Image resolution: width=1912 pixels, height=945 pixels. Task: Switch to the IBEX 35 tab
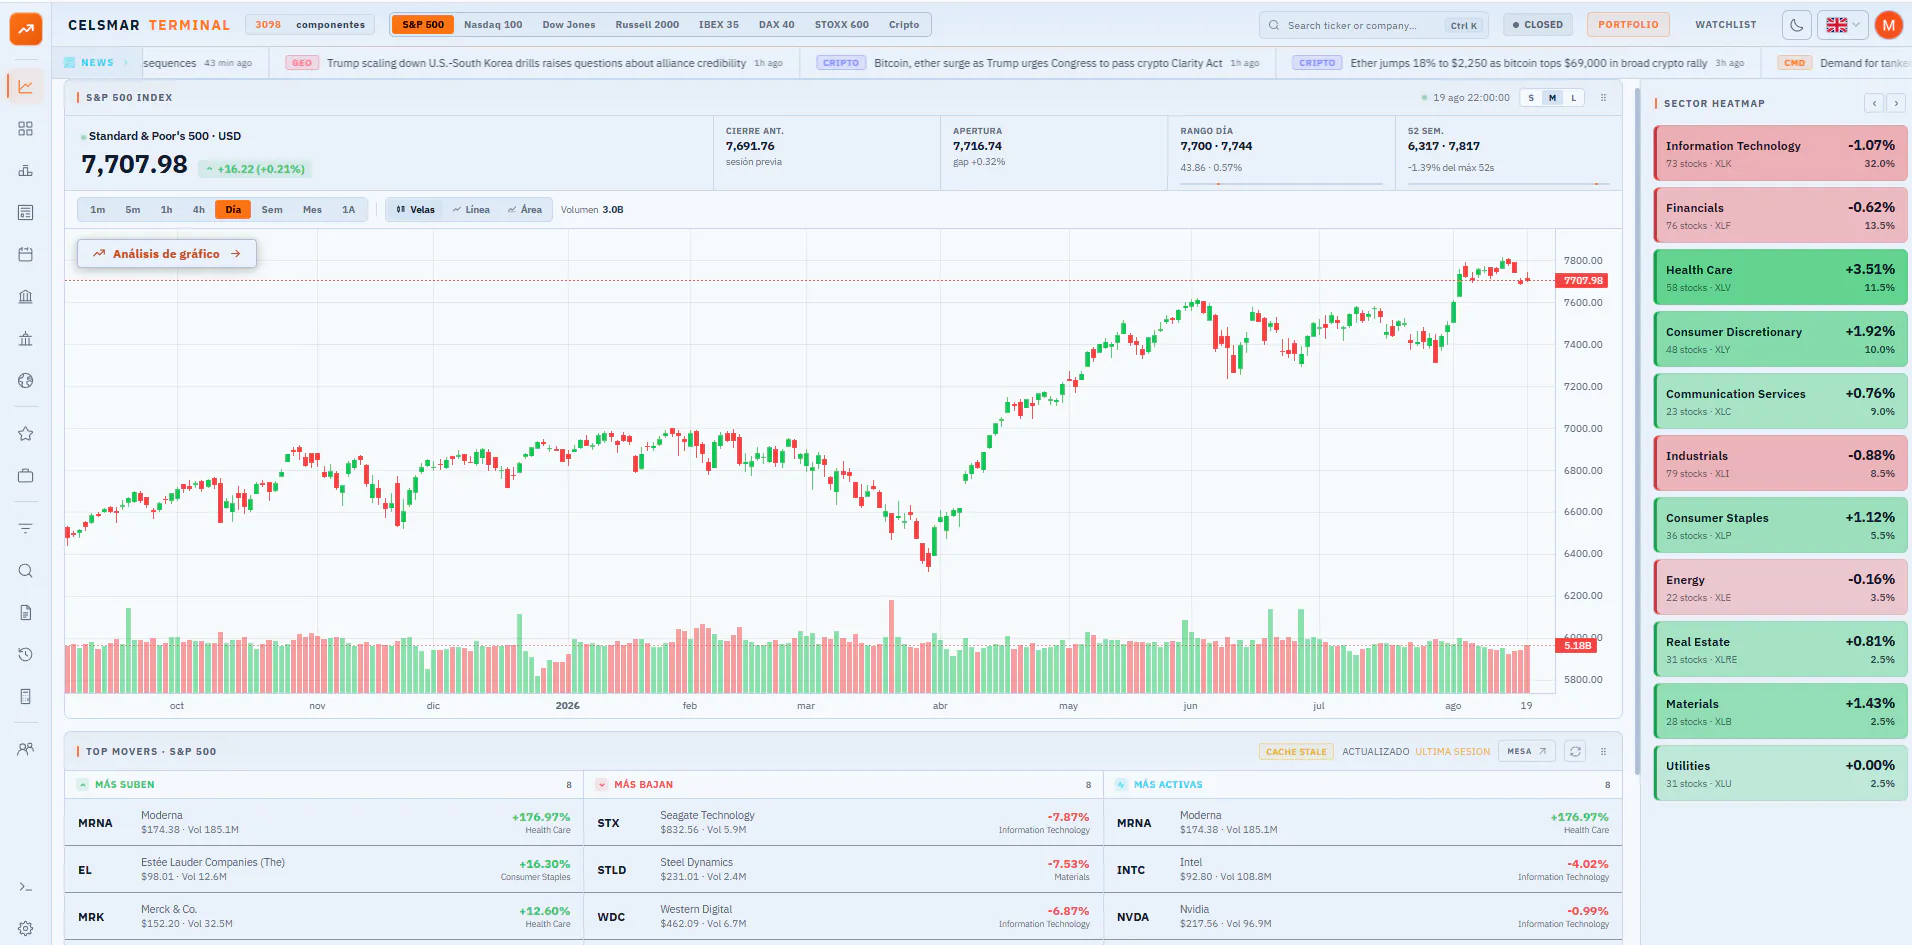(x=719, y=25)
